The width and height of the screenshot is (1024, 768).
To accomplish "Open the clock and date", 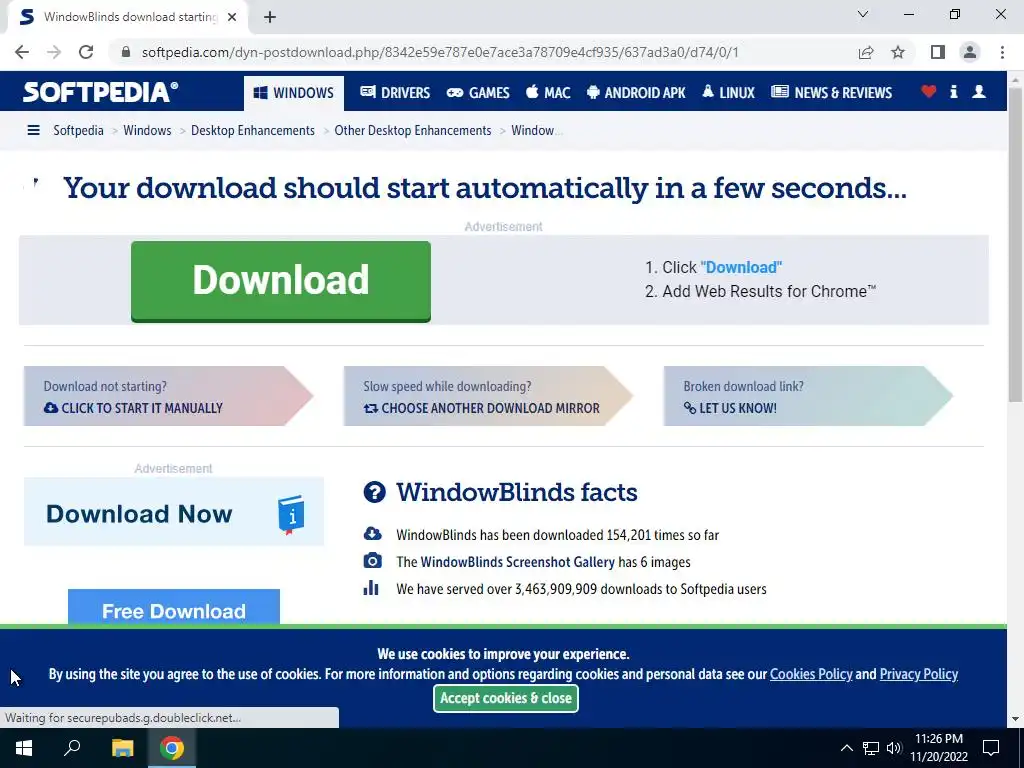I will coord(938,748).
